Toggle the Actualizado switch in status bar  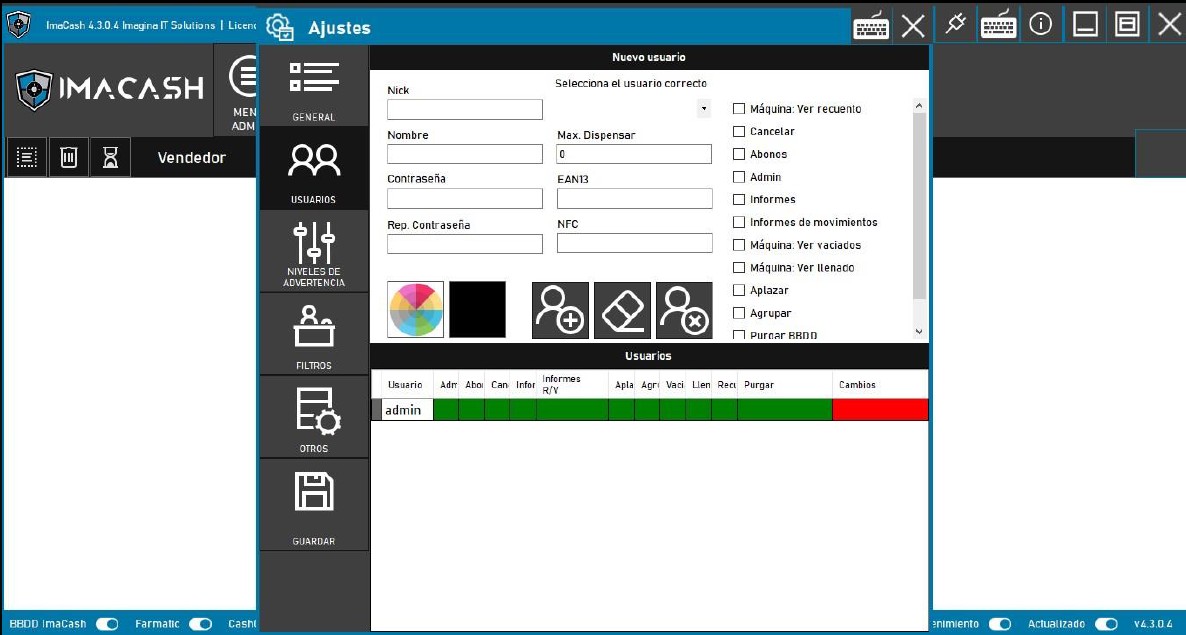pos(1103,623)
